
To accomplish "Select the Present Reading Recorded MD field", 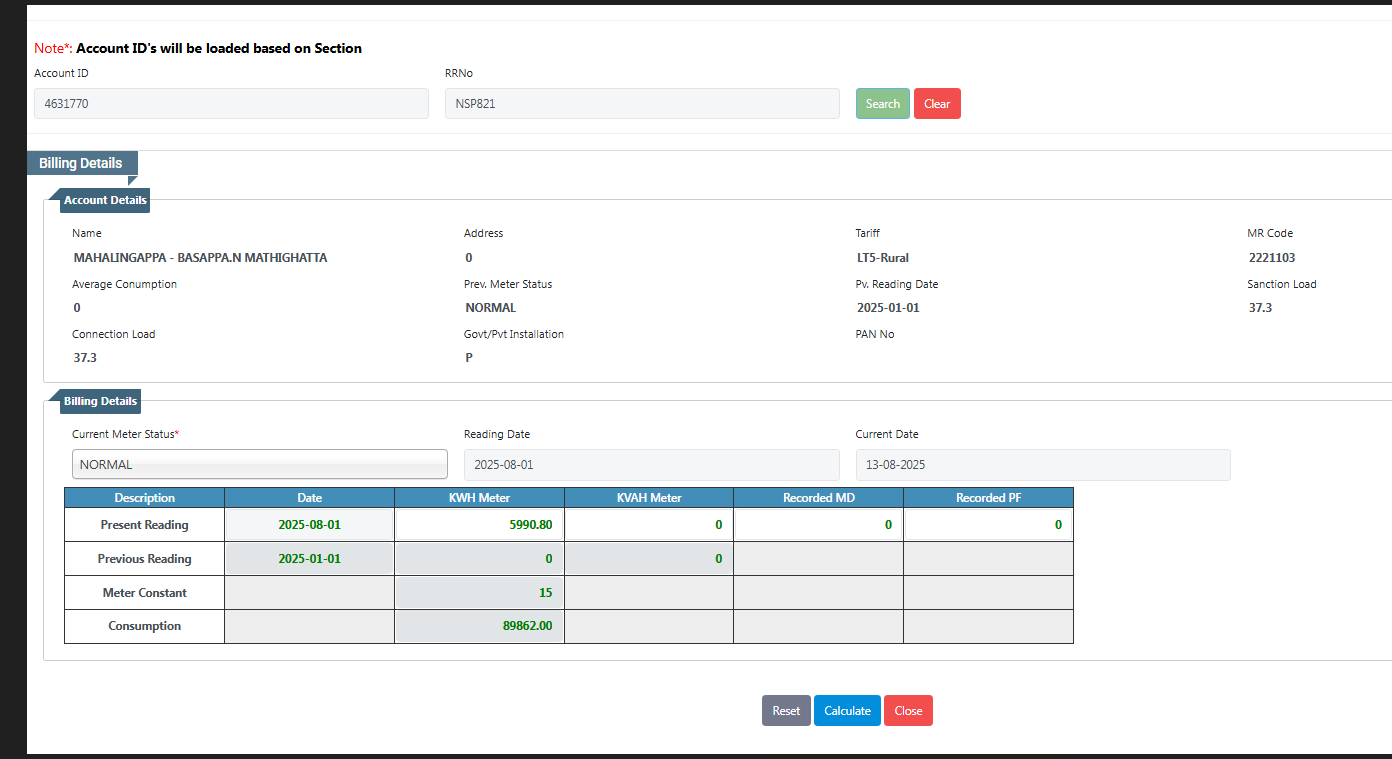I will [x=818, y=525].
